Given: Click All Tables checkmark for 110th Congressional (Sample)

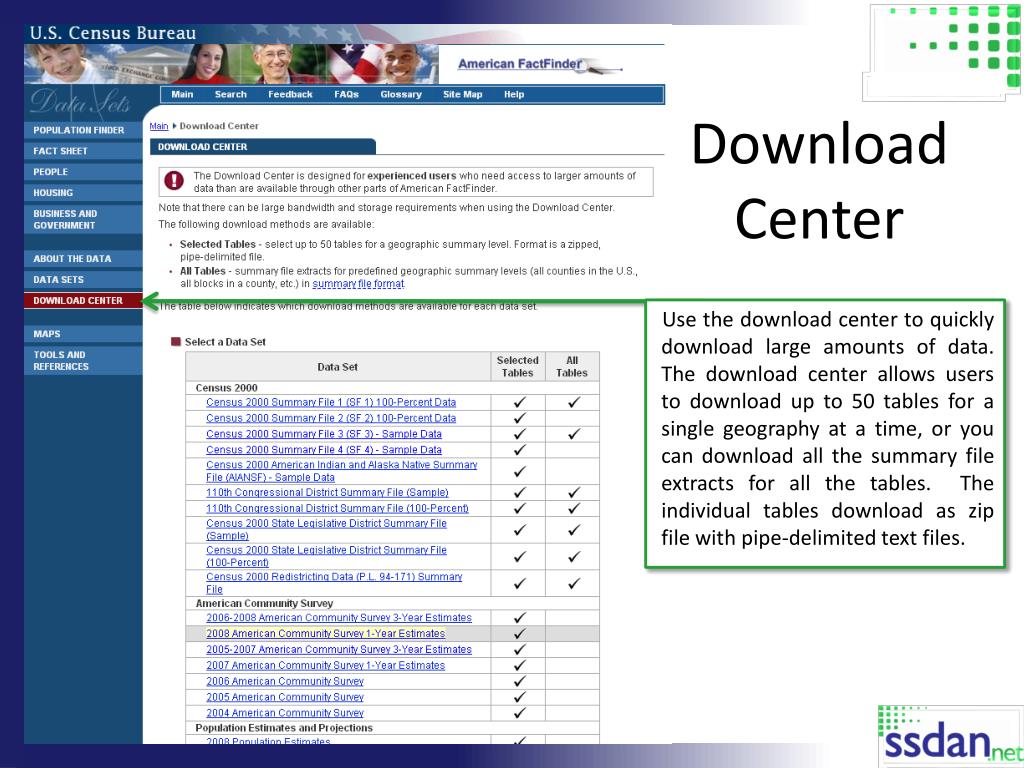Looking at the screenshot, I should pyautogui.click(x=573, y=493).
